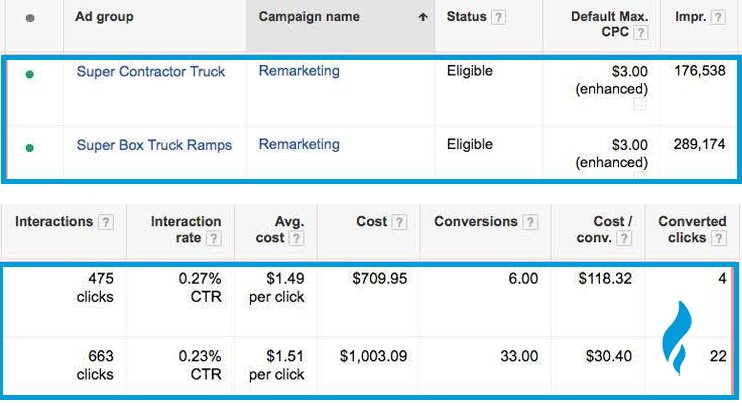
Task: Toggle green status dot for Super Box Truck Ramps
Action: (29, 147)
